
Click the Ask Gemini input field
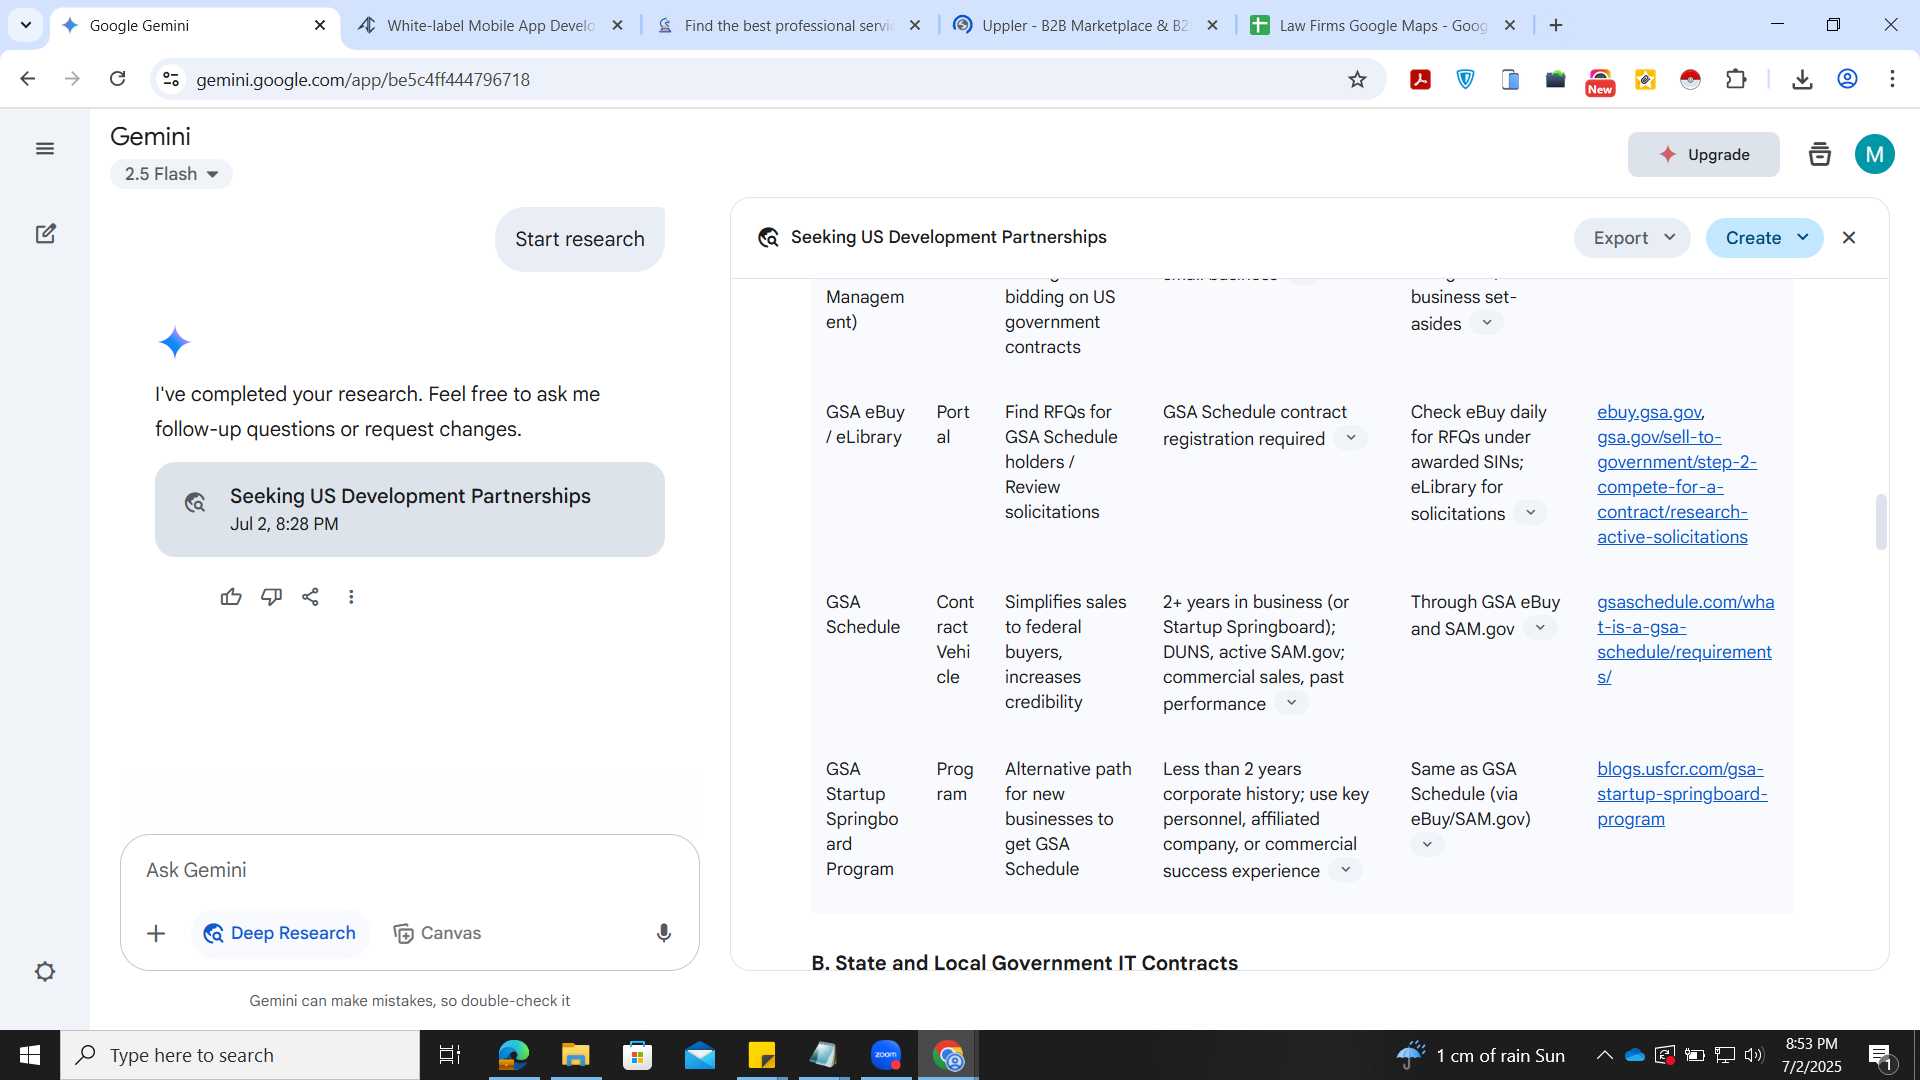410,870
